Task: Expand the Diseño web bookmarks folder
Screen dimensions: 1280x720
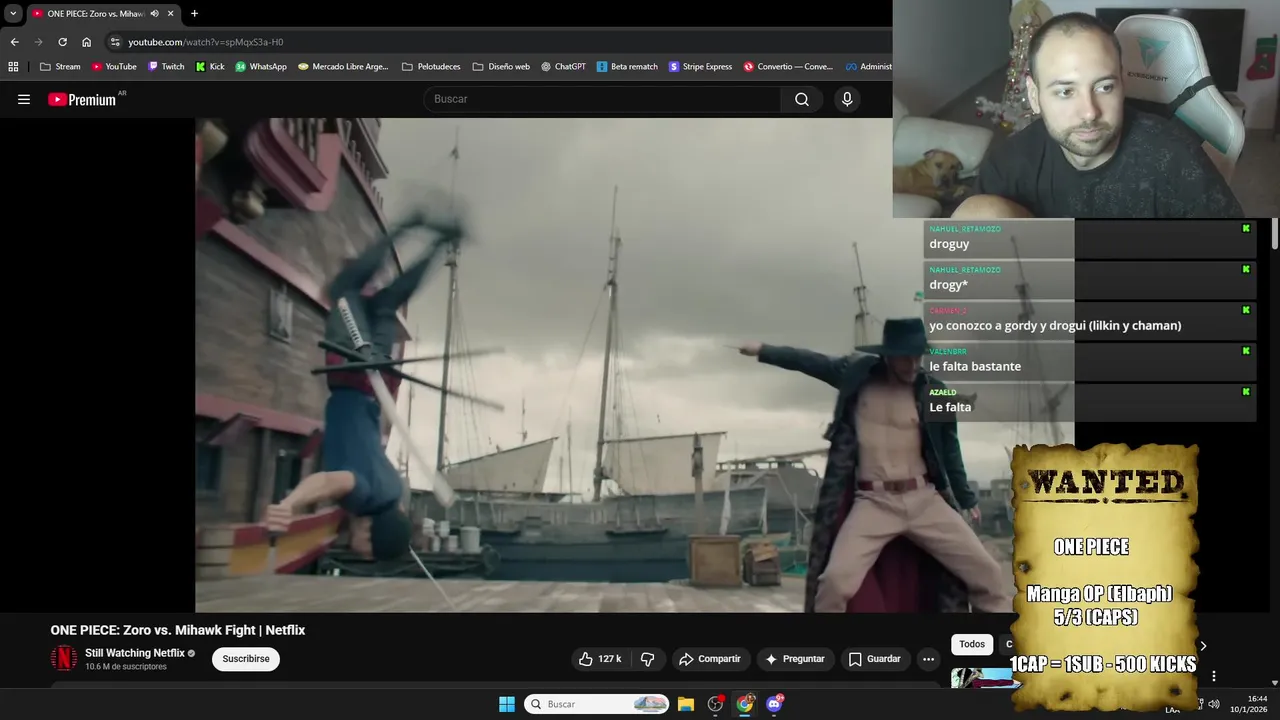Action: click(501, 67)
